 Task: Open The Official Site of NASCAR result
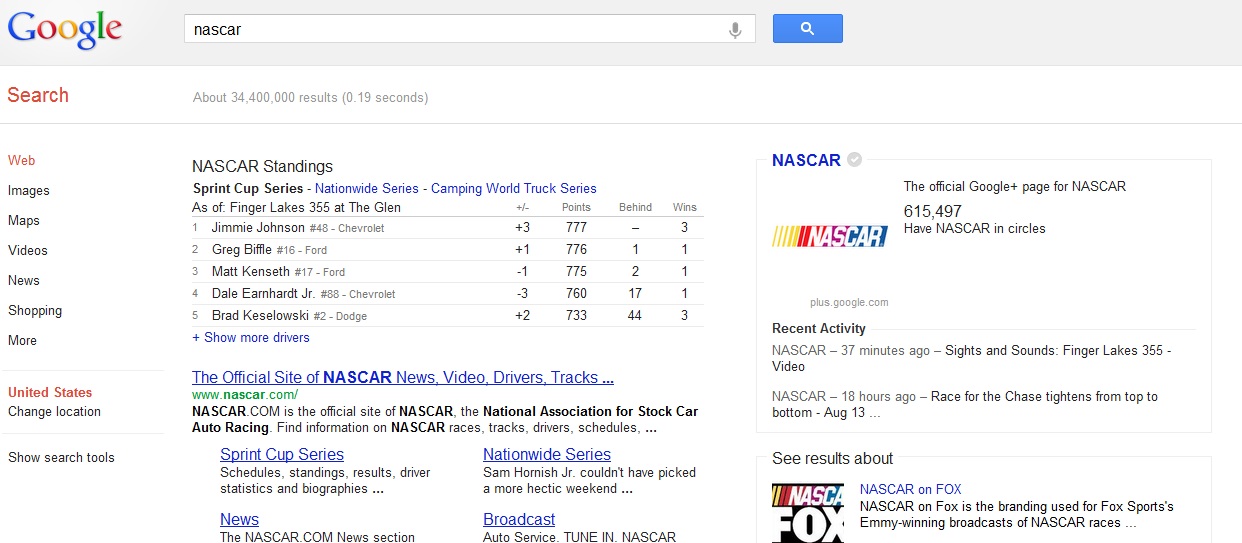click(403, 377)
